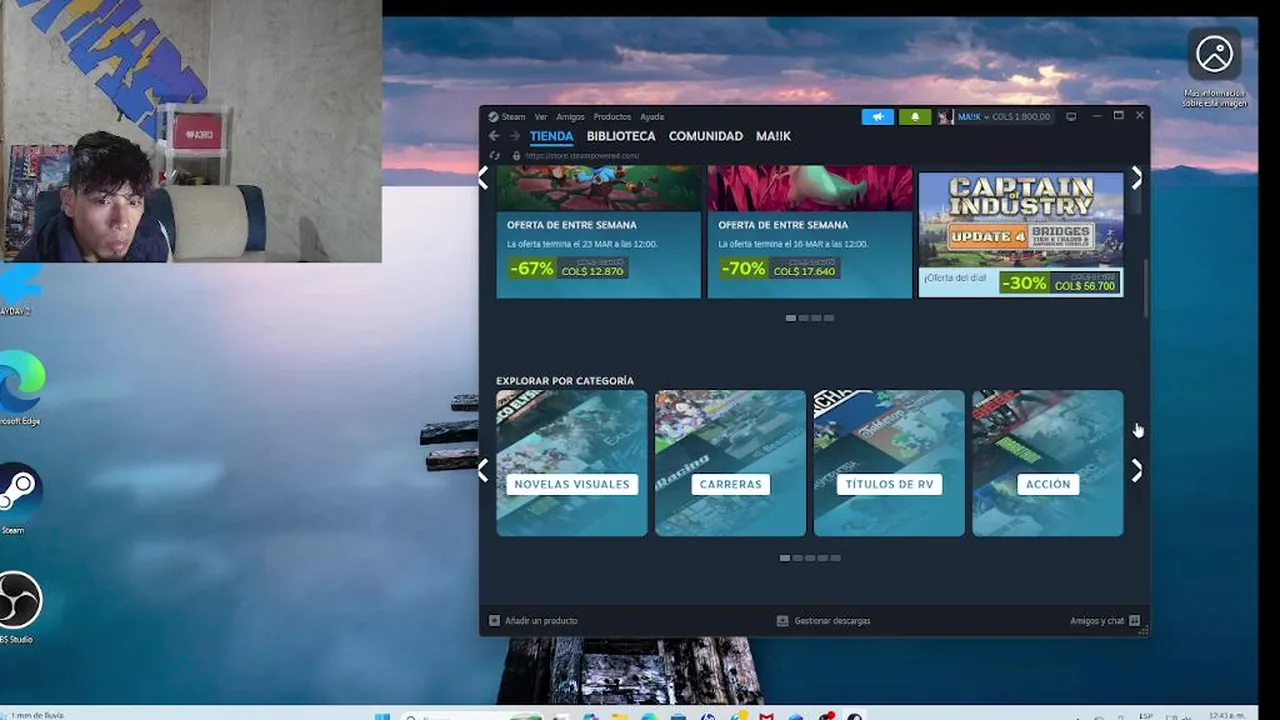
Task: Click Gestionar descargas label
Action: (x=832, y=621)
